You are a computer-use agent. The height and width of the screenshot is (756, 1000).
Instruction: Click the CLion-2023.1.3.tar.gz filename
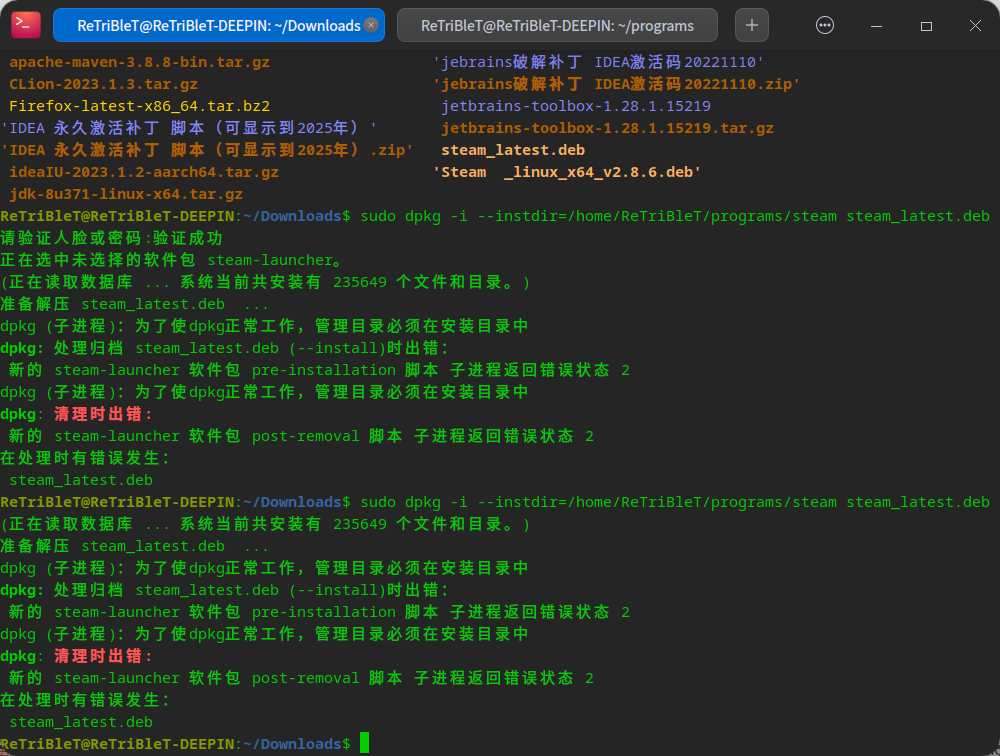coord(103,84)
